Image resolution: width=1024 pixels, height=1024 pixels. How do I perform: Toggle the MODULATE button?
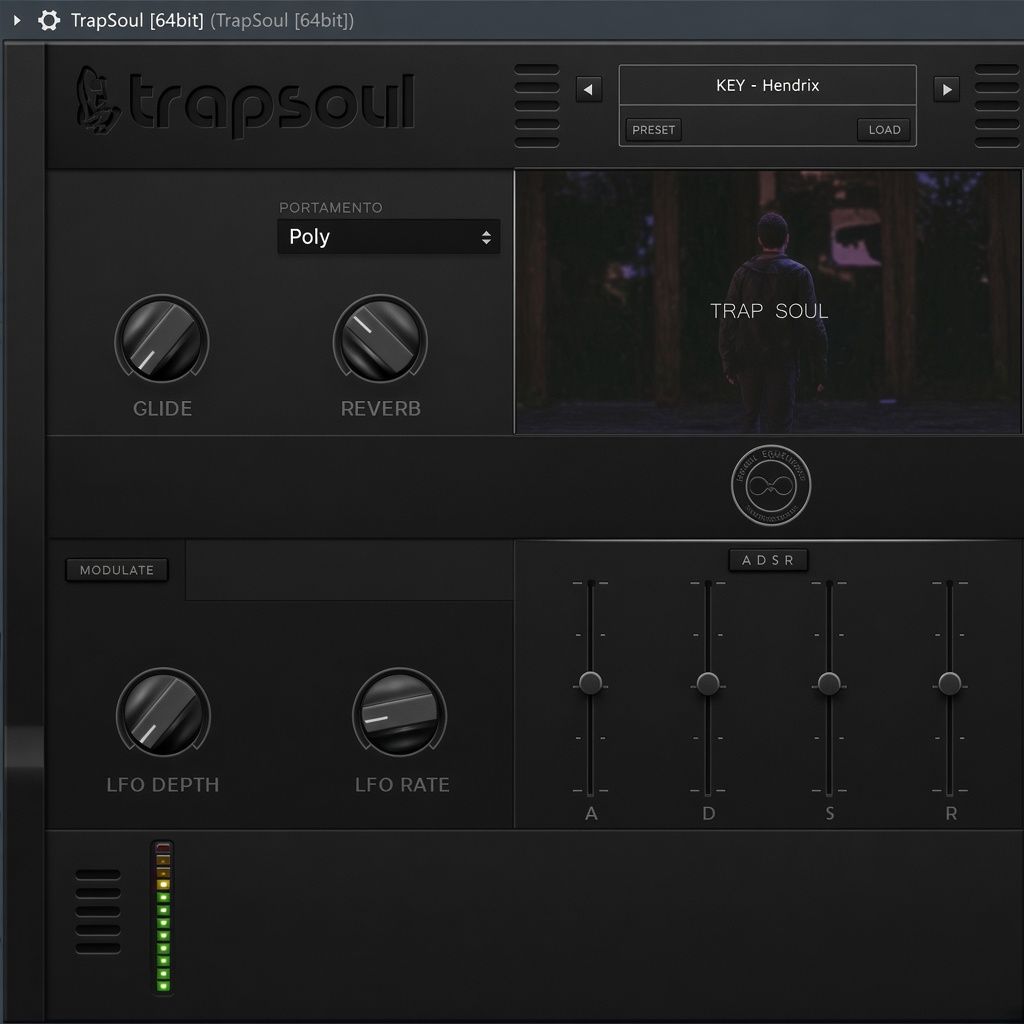117,569
